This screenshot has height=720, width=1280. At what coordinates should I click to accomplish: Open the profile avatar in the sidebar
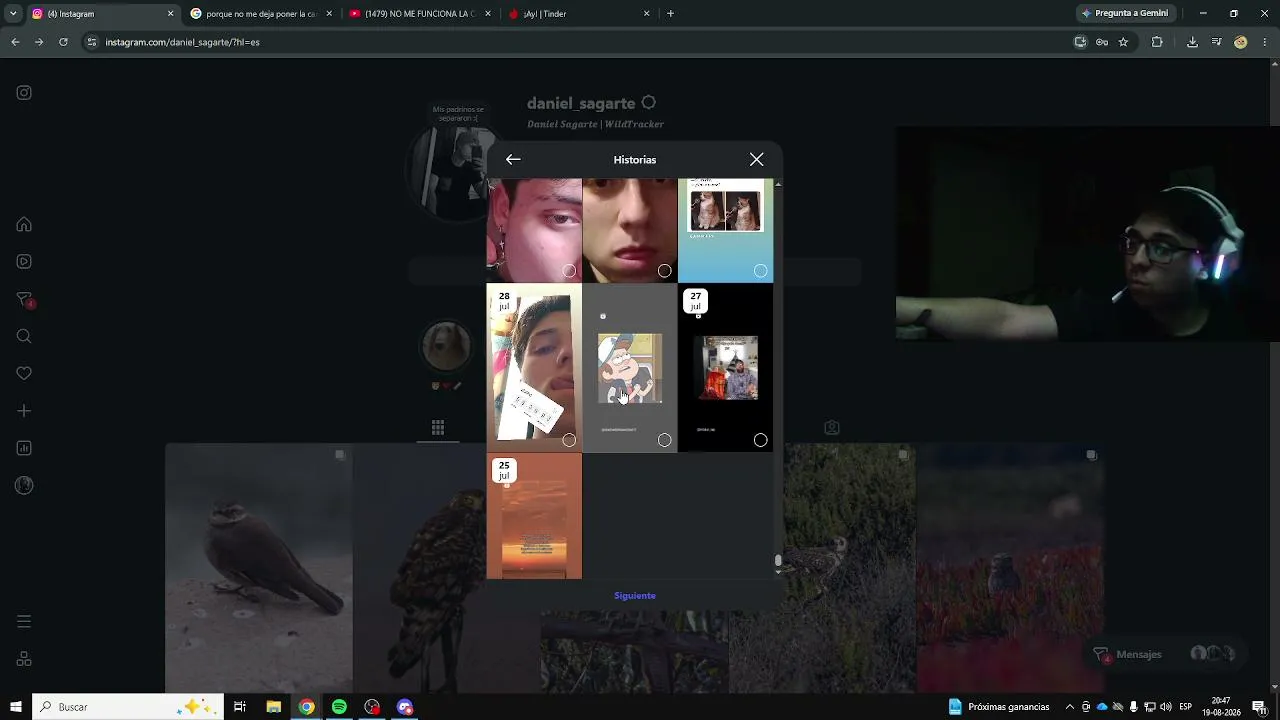point(24,486)
